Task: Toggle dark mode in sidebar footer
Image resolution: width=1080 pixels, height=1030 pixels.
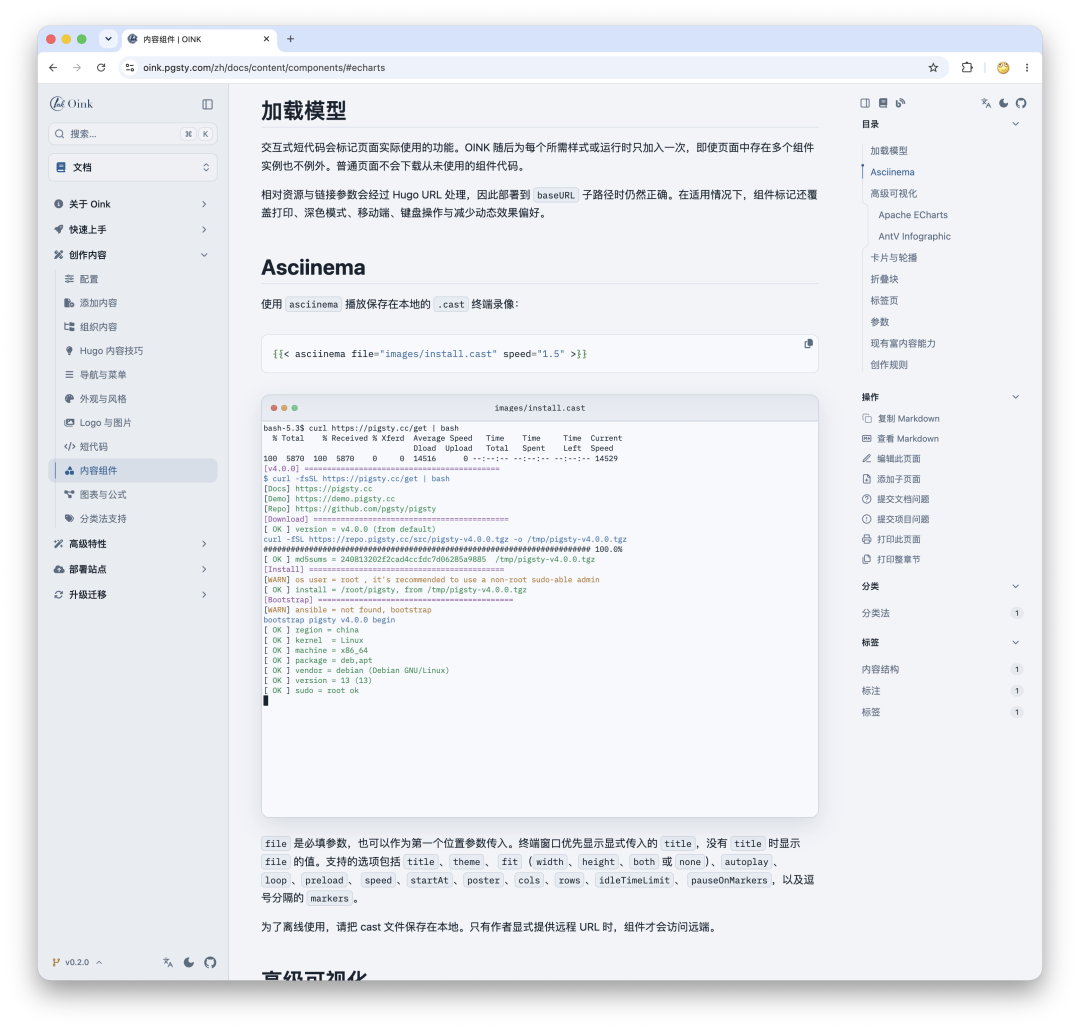Action: 189,962
